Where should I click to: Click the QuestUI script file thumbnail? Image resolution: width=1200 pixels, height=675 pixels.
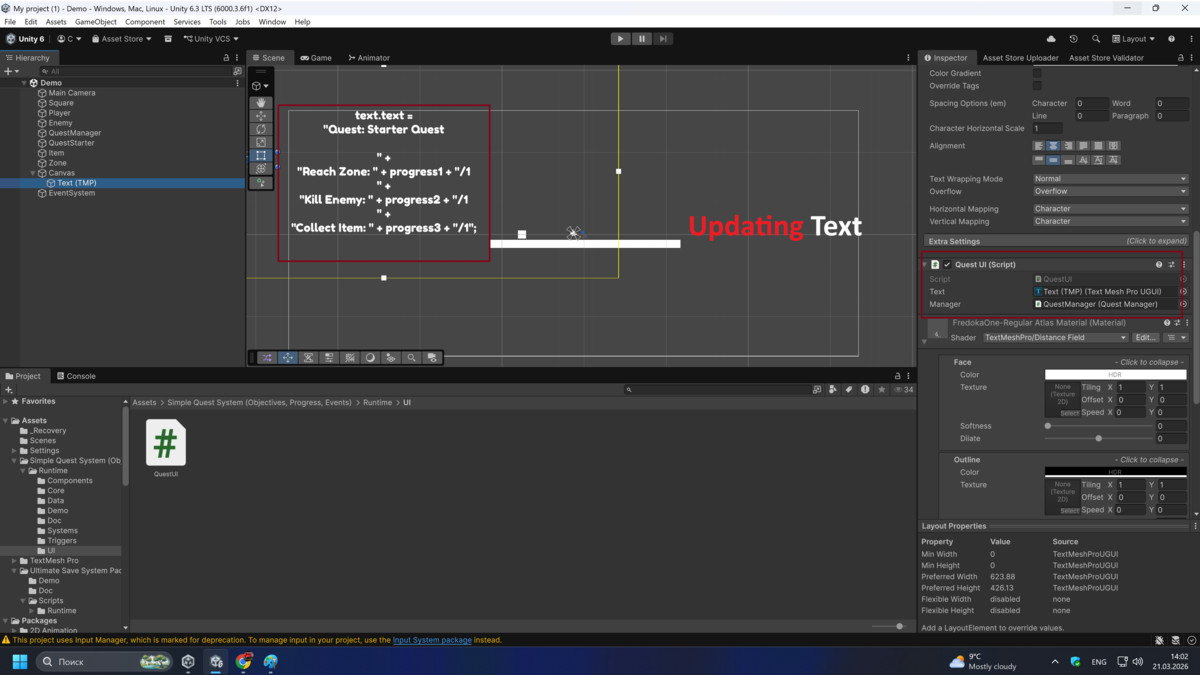[166, 443]
